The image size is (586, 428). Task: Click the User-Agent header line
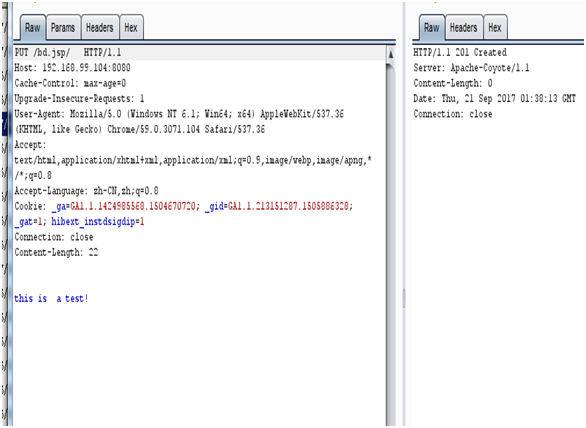(x=179, y=114)
